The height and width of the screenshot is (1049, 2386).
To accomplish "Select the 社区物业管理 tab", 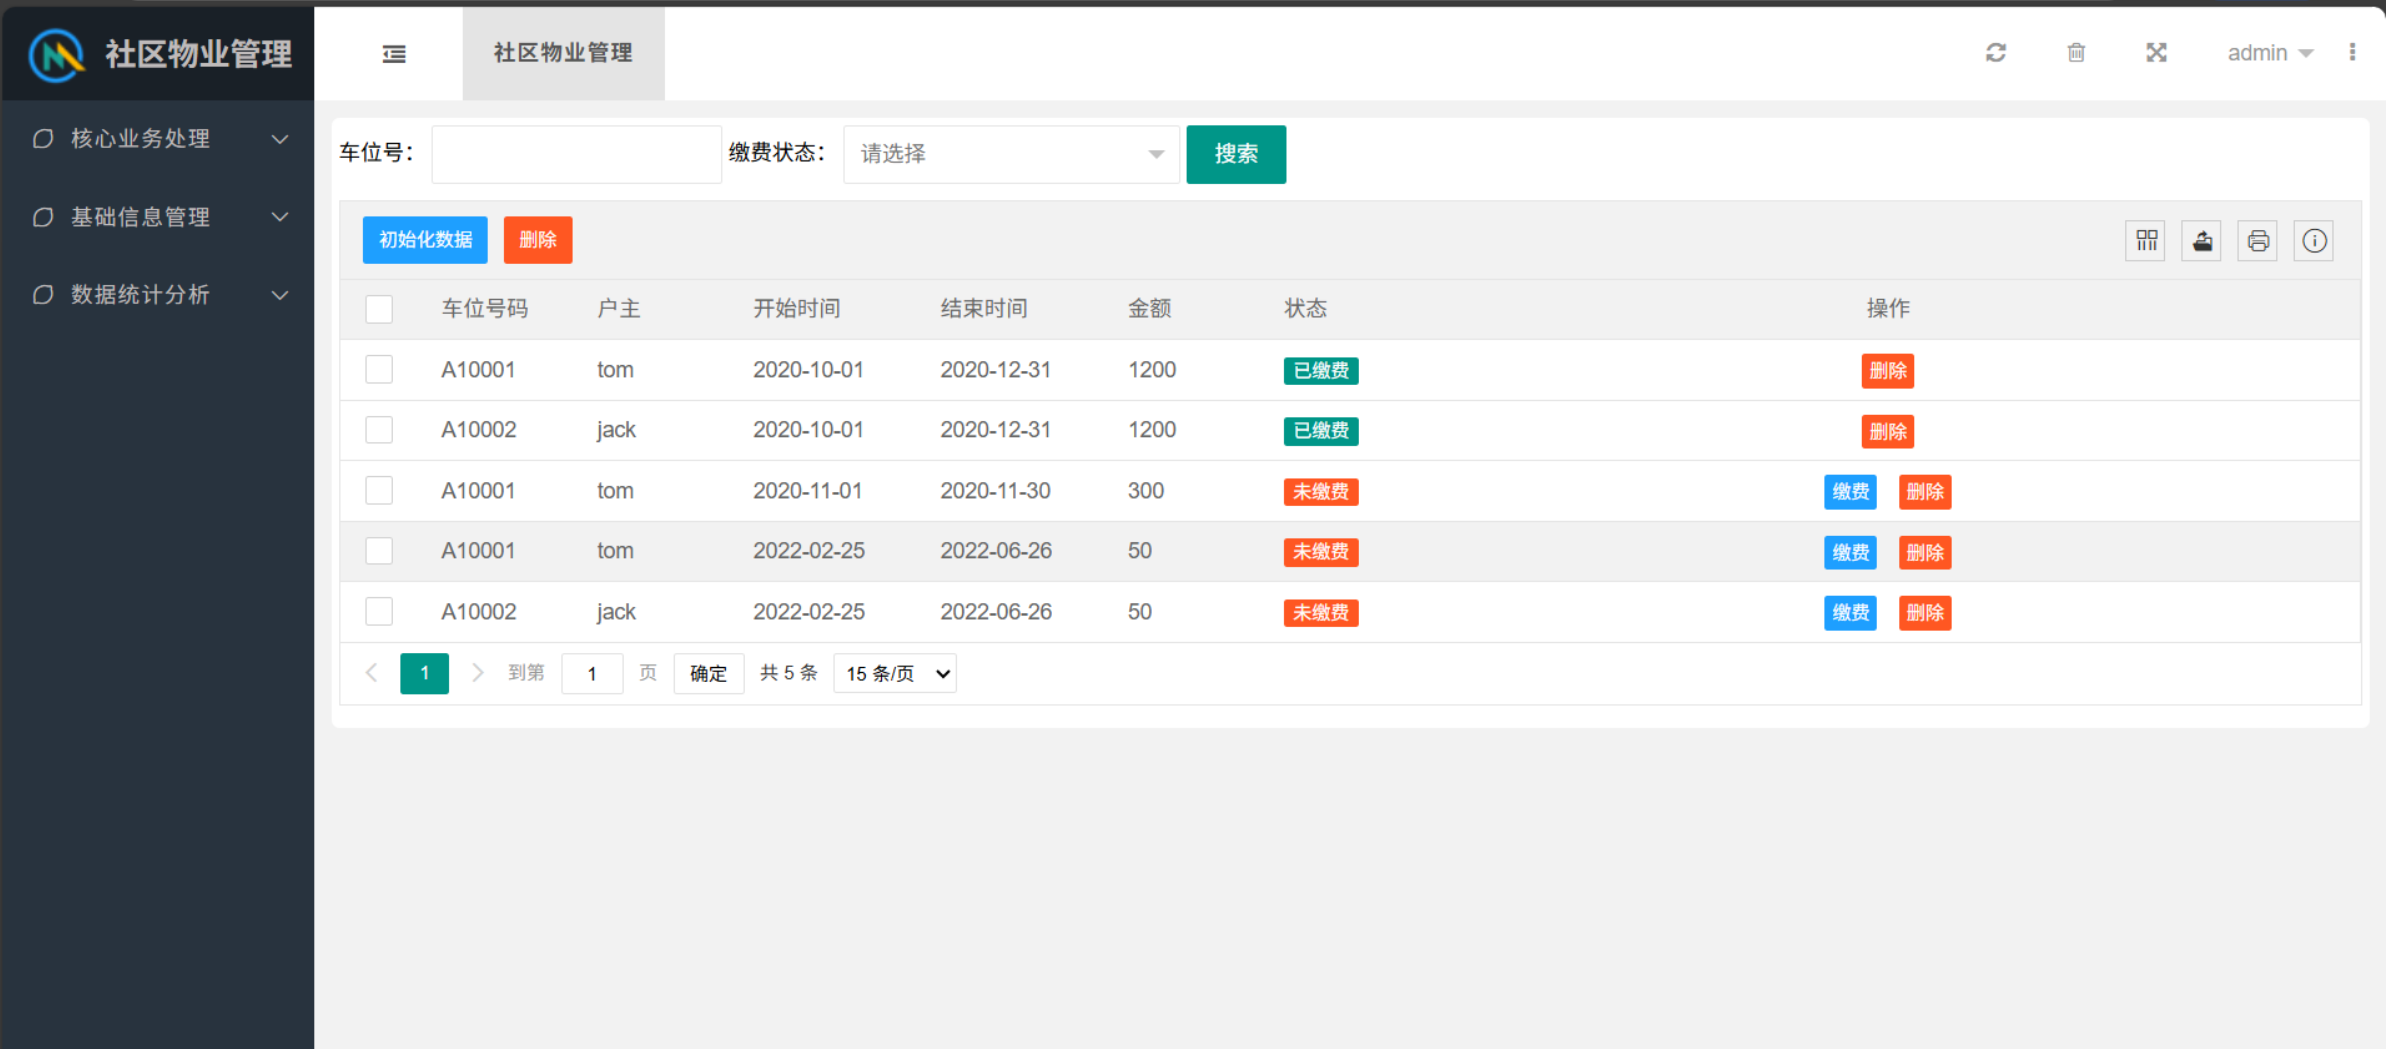I will (563, 53).
